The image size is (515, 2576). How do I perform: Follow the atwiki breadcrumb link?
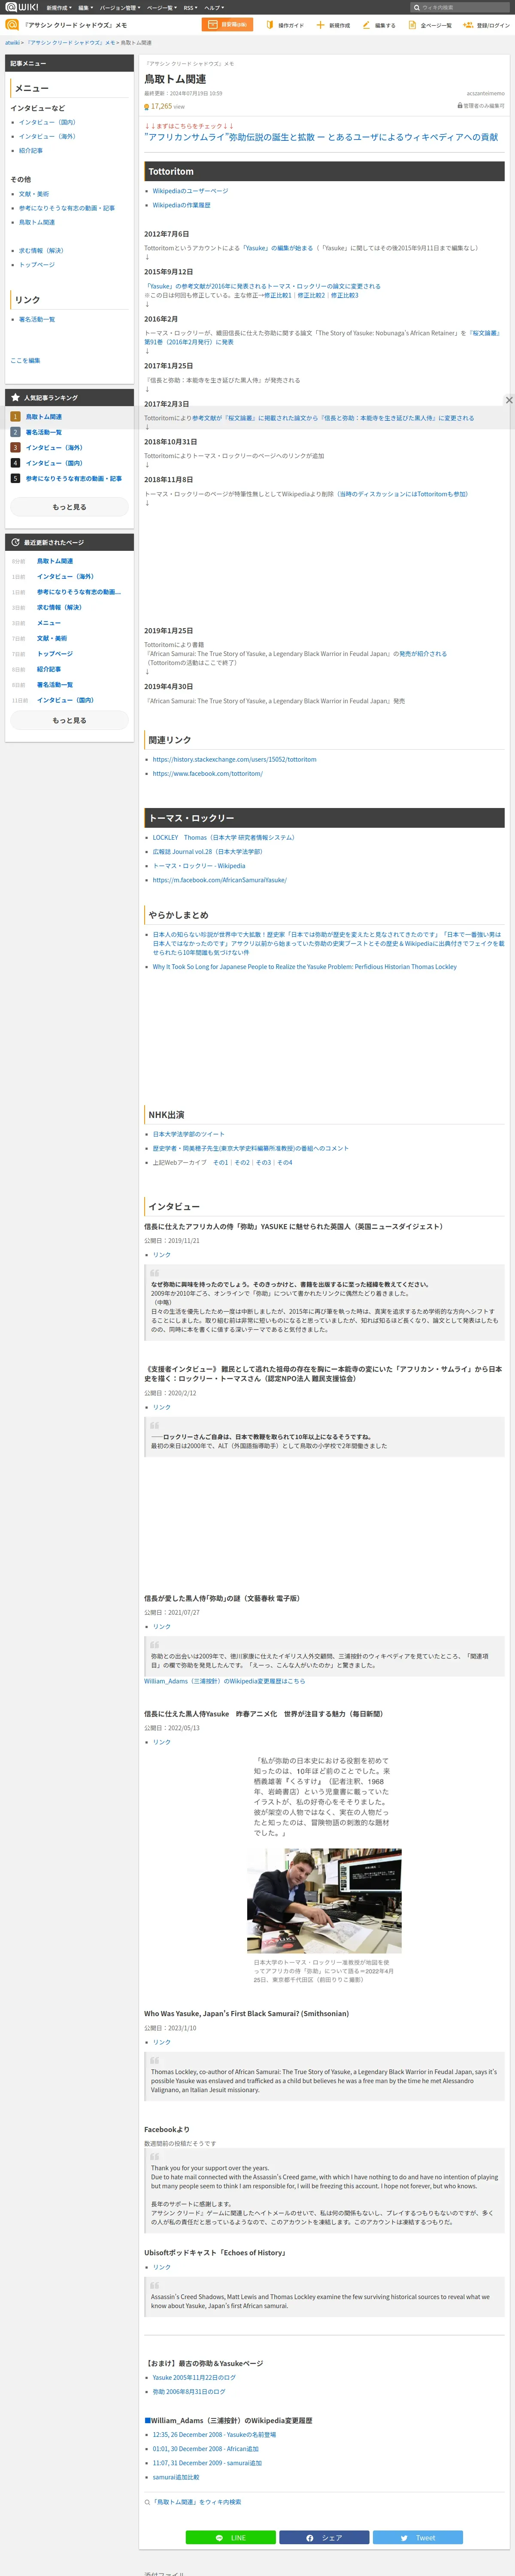pyautogui.click(x=12, y=43)
